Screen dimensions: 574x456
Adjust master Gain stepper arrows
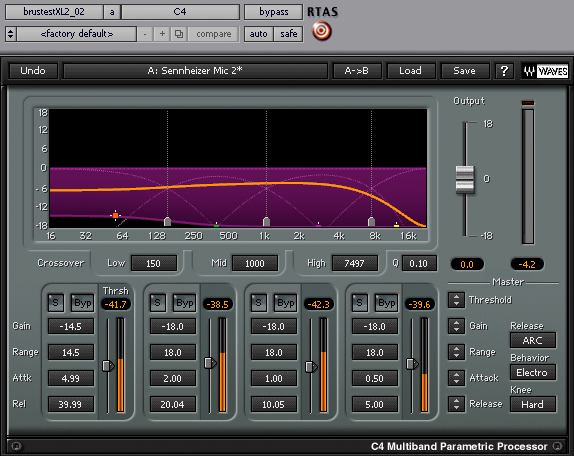coord(456,326)
